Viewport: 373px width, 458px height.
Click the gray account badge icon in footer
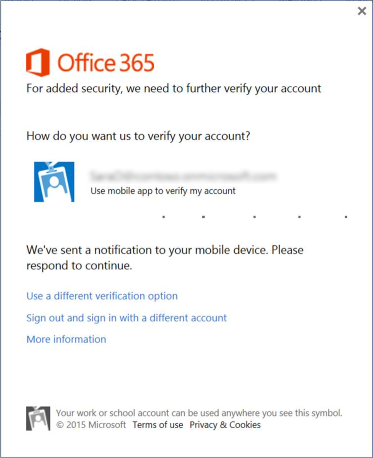(x=38, y=418)
